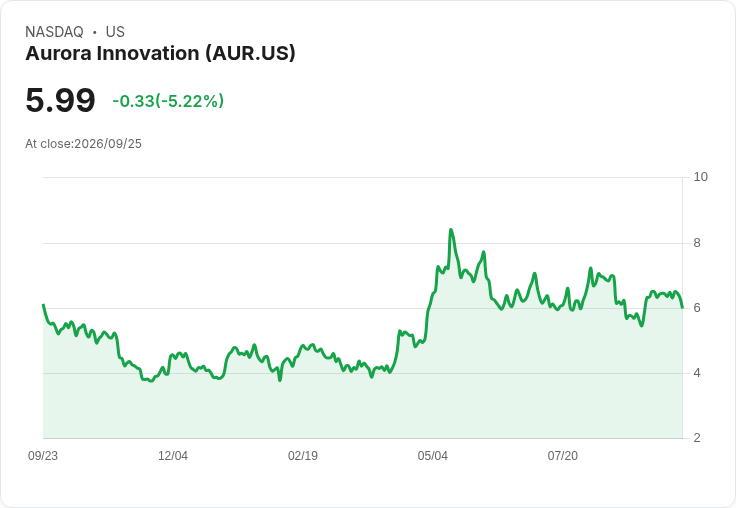
Task: Click the 6 y-axis price label
Action: 697,308
